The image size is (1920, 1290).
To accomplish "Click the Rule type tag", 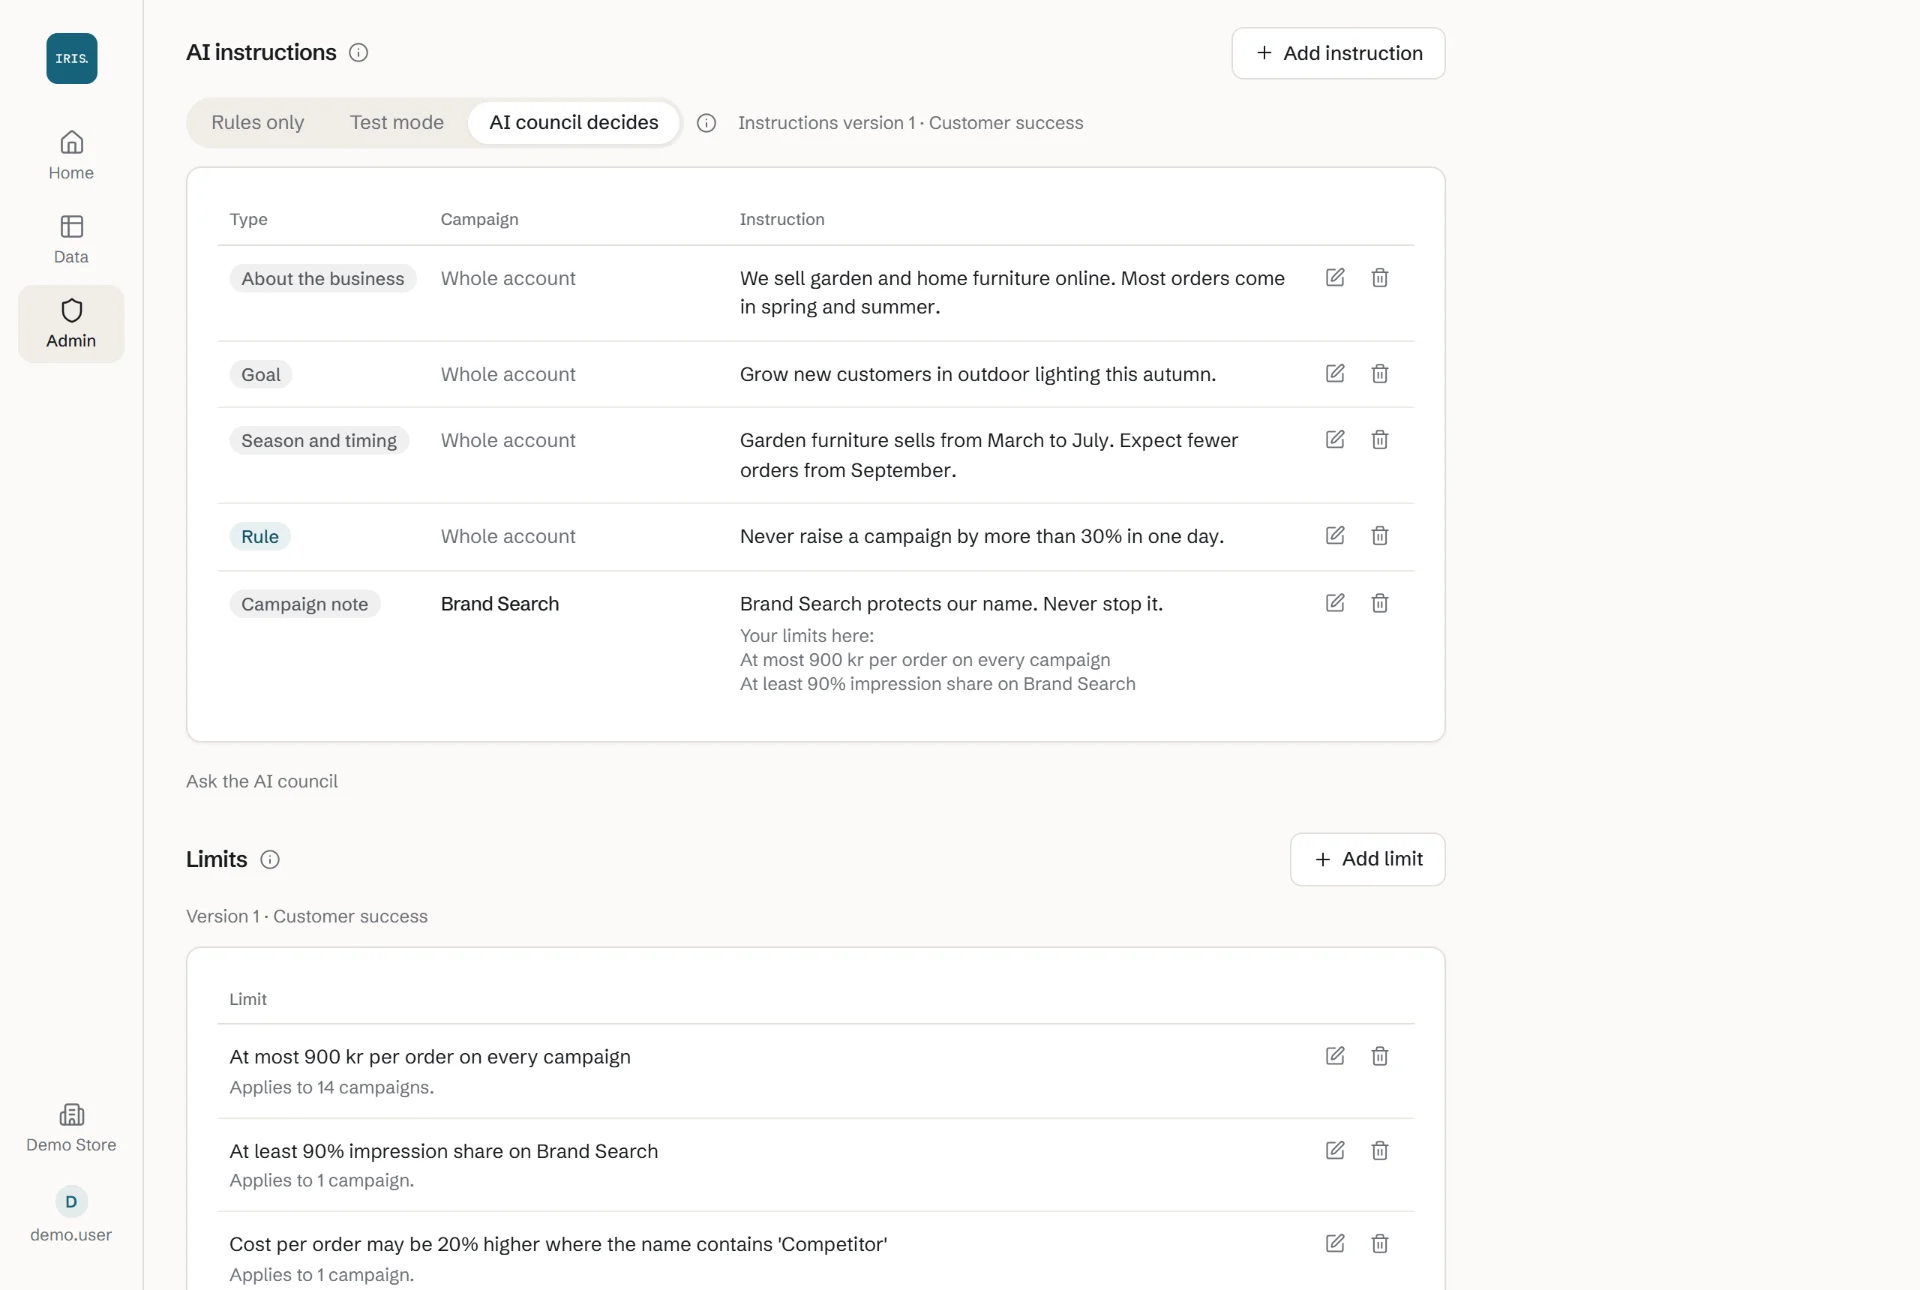I will pos(260,536).
